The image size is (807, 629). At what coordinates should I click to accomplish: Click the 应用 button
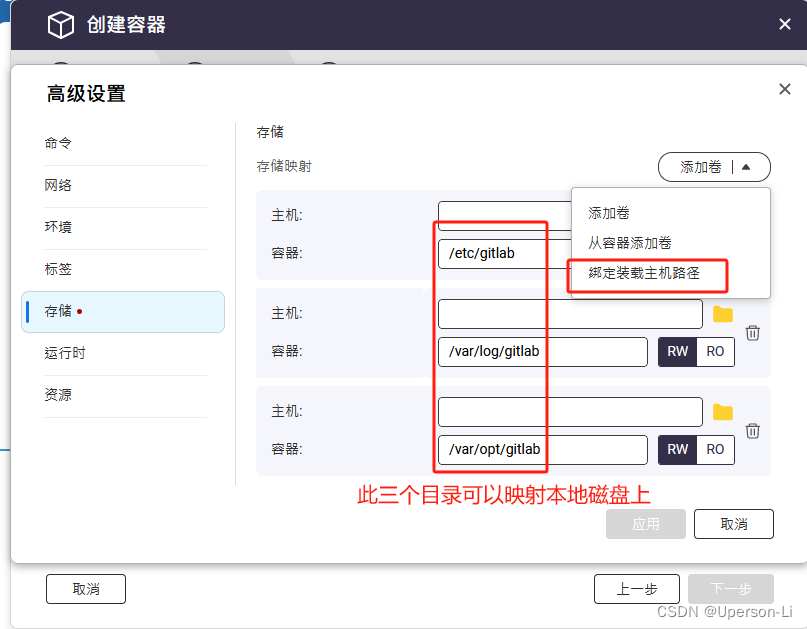[x=645, y=524]
